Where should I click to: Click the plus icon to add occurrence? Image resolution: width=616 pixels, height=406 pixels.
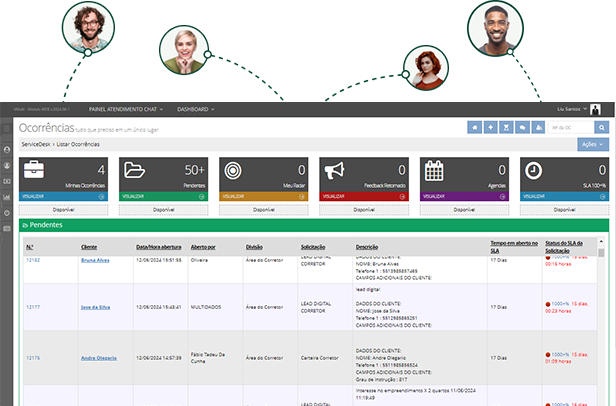point(490,128)
